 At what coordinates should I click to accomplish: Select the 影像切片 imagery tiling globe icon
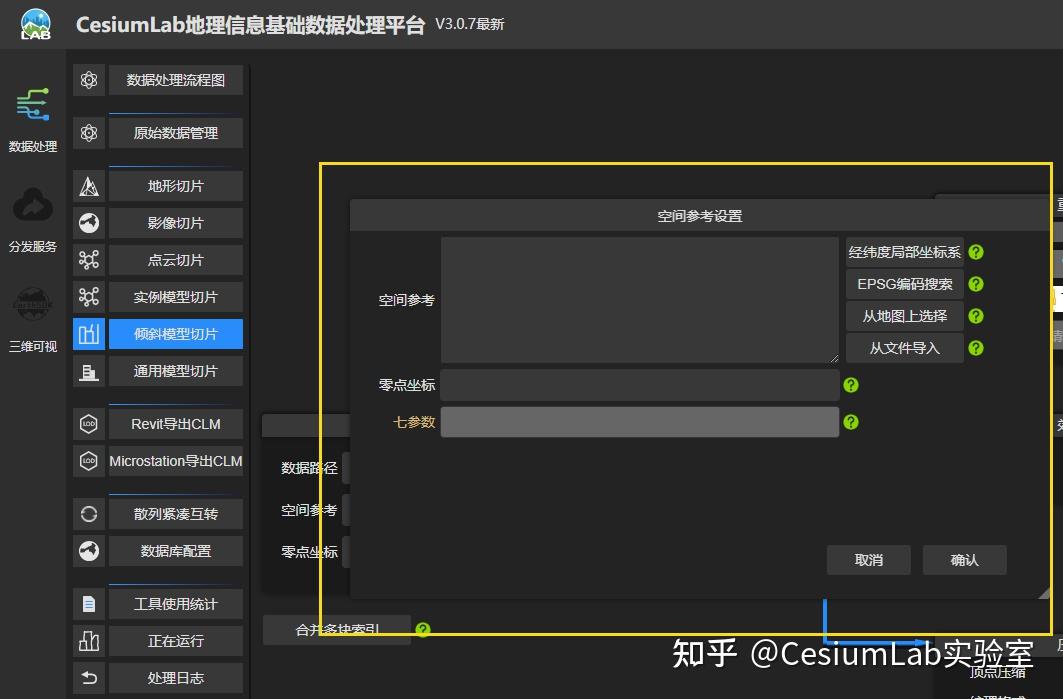click(x=89, y=222)
